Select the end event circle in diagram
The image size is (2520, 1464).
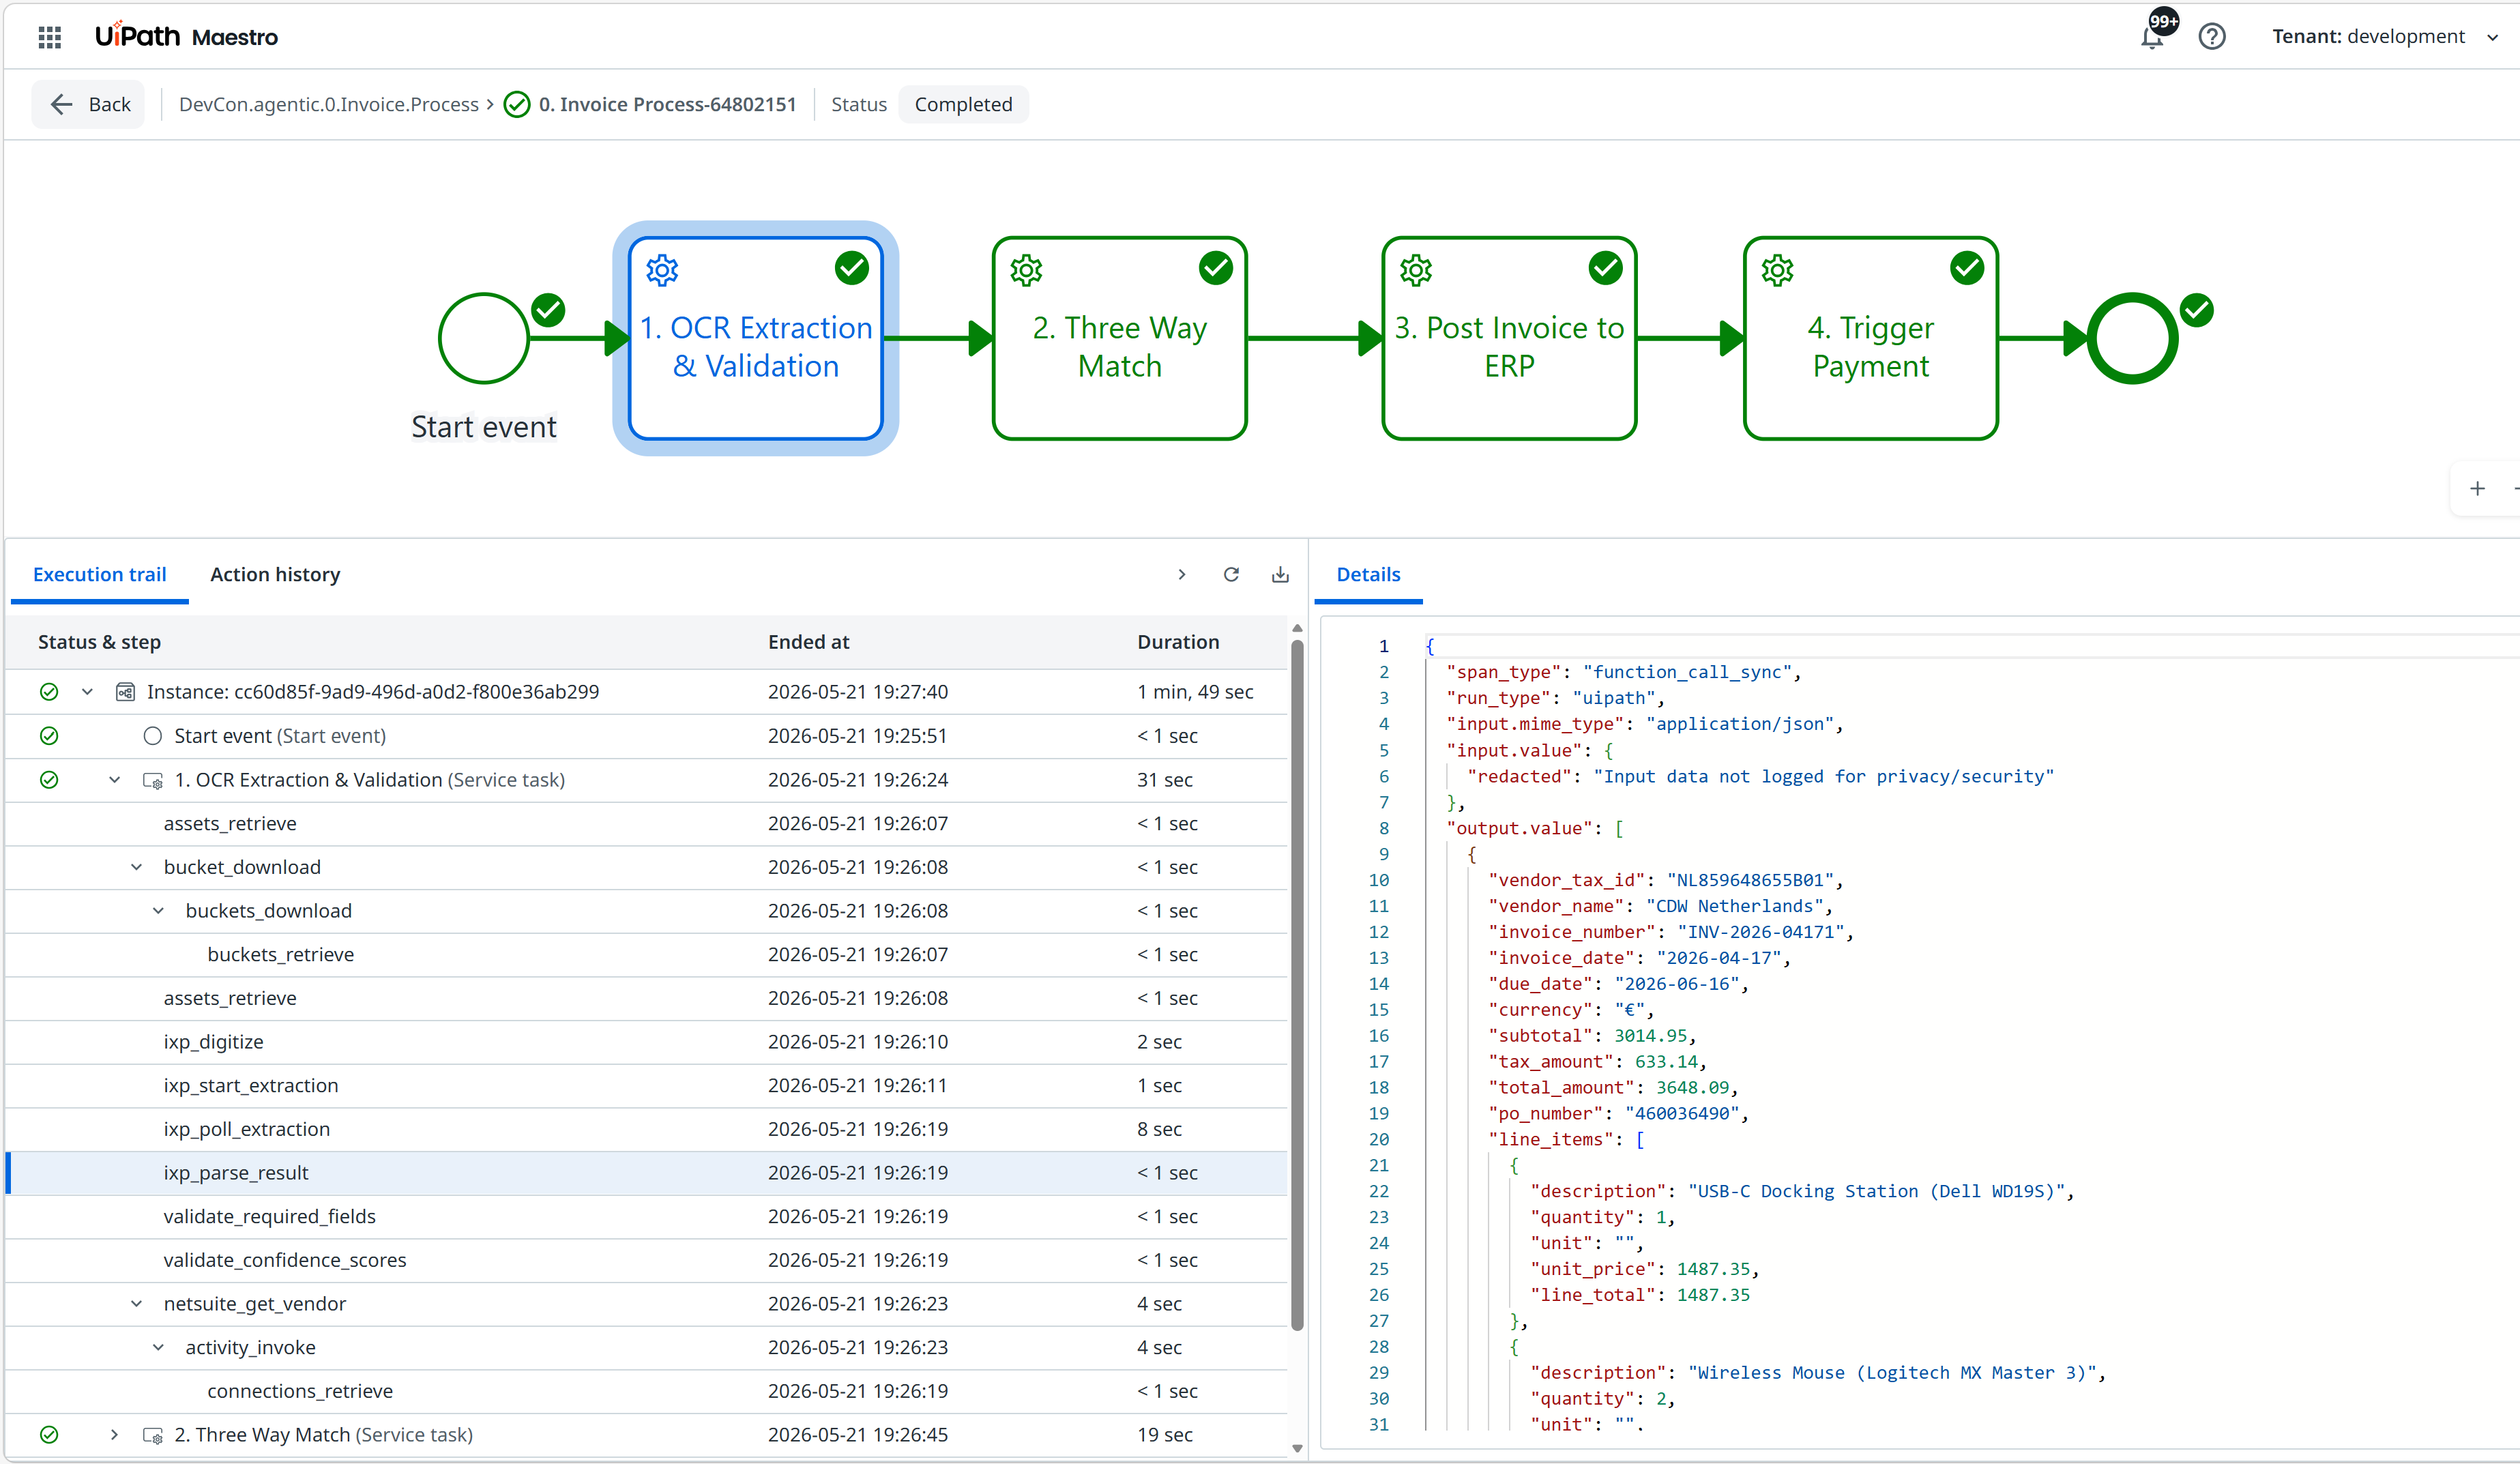pos(2132,338)
